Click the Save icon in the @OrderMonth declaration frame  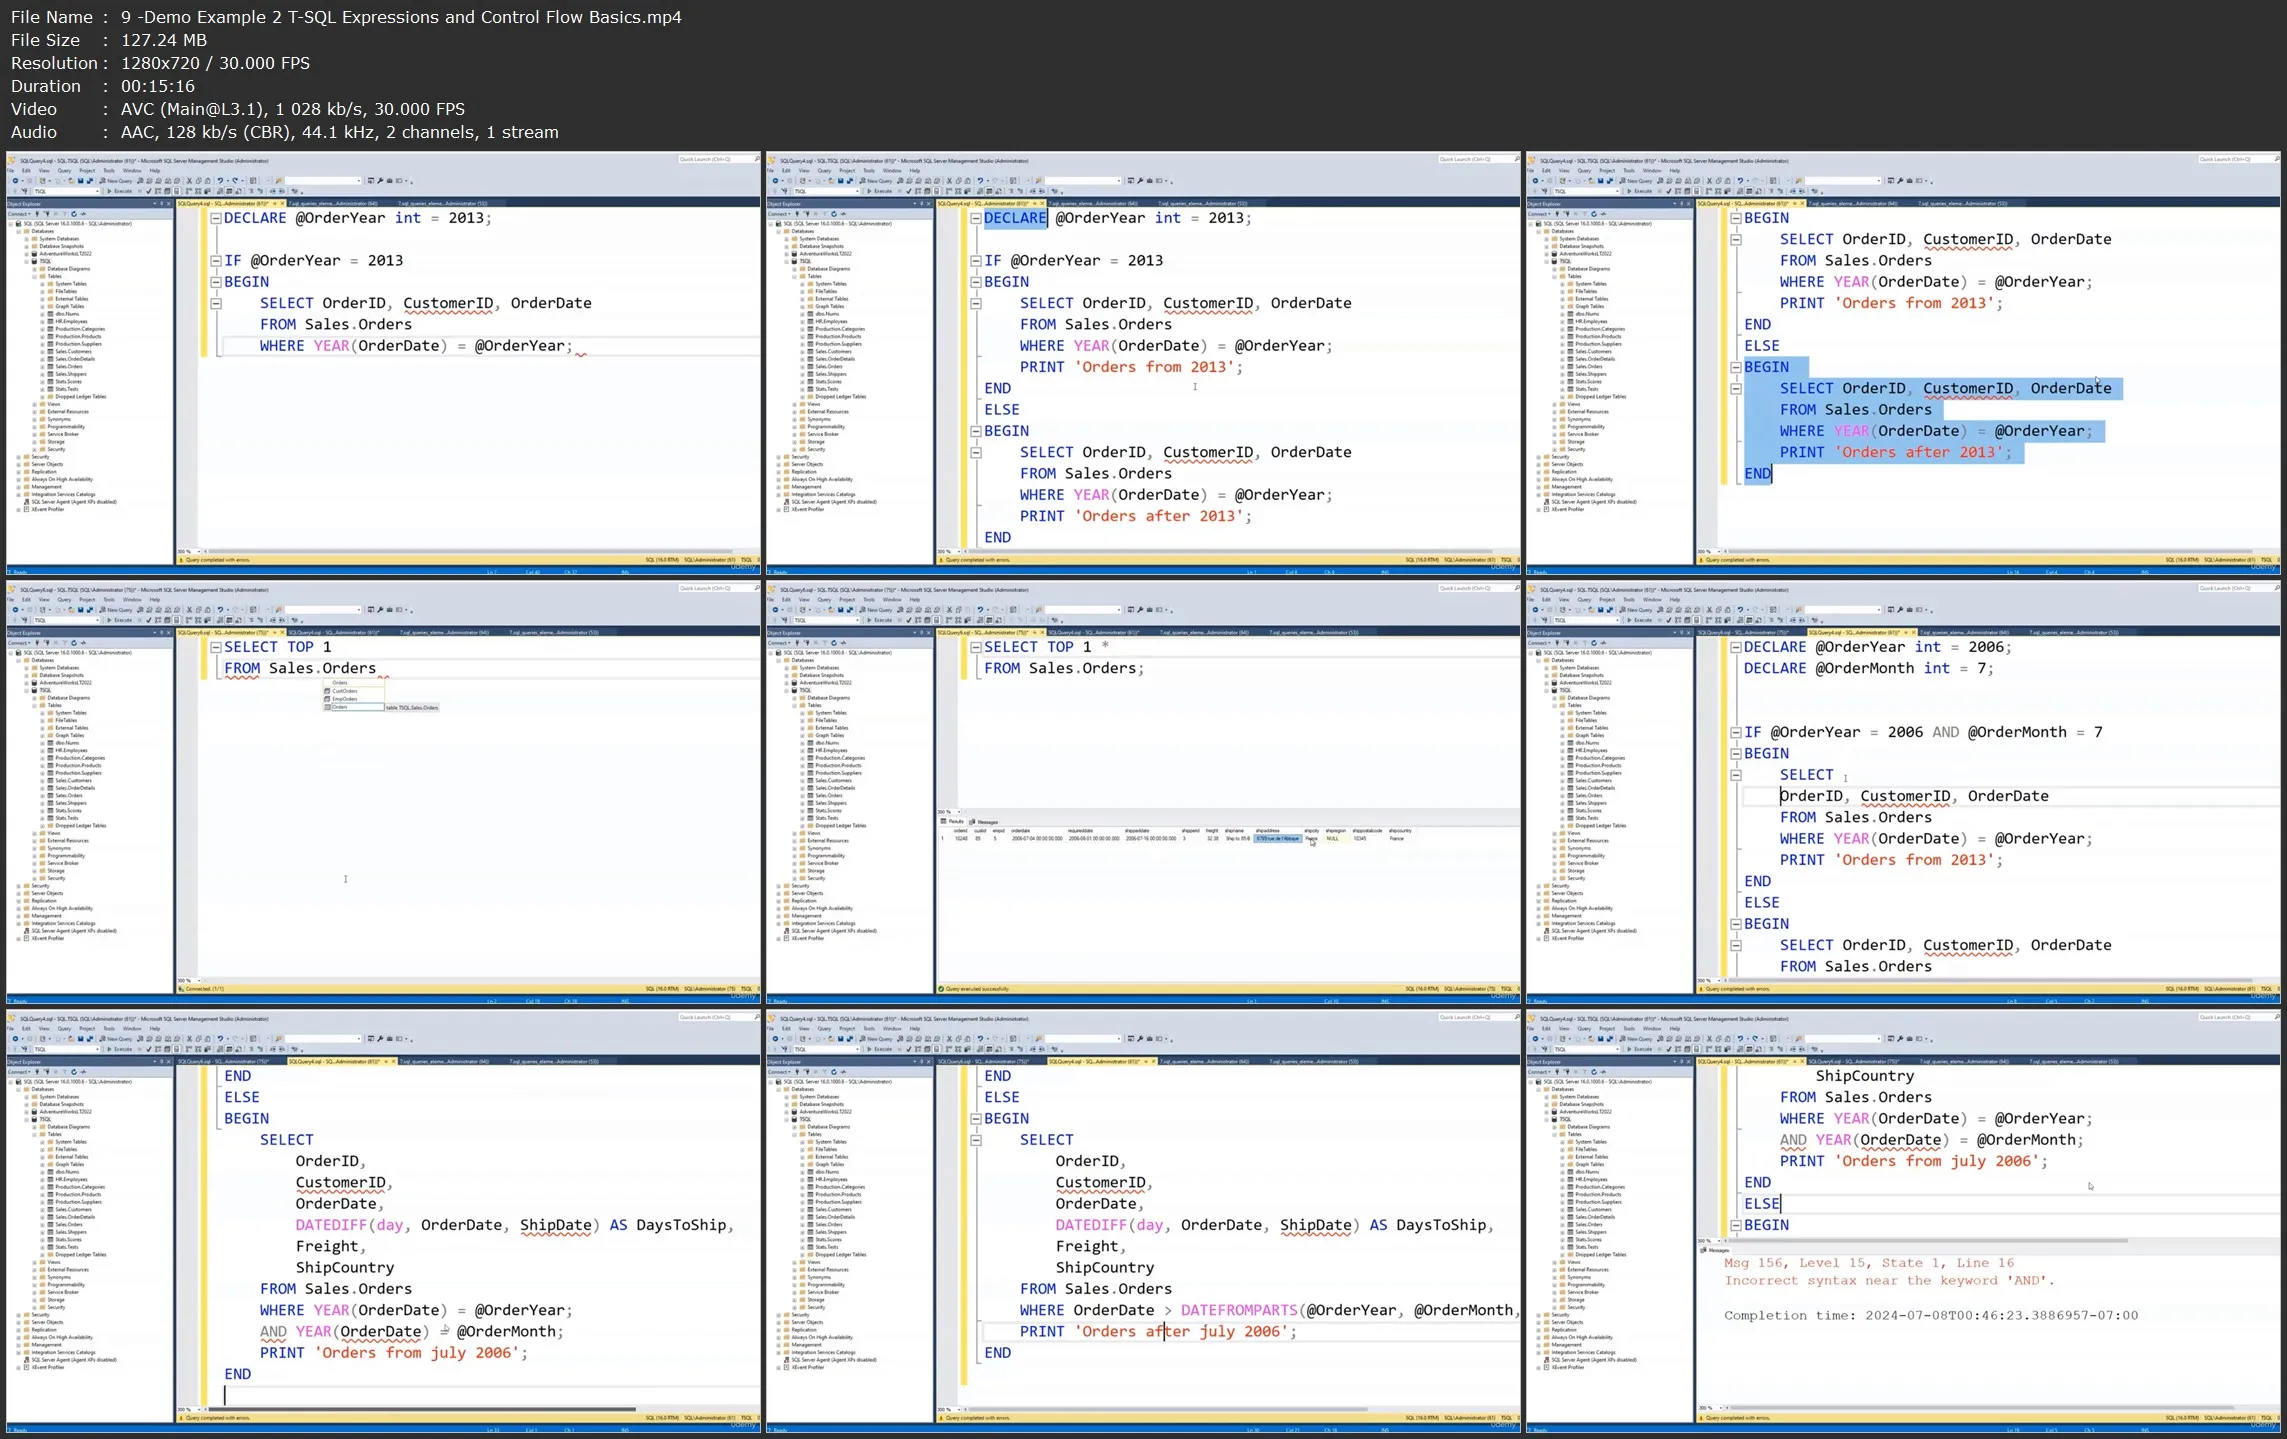tap(1600, 610)
